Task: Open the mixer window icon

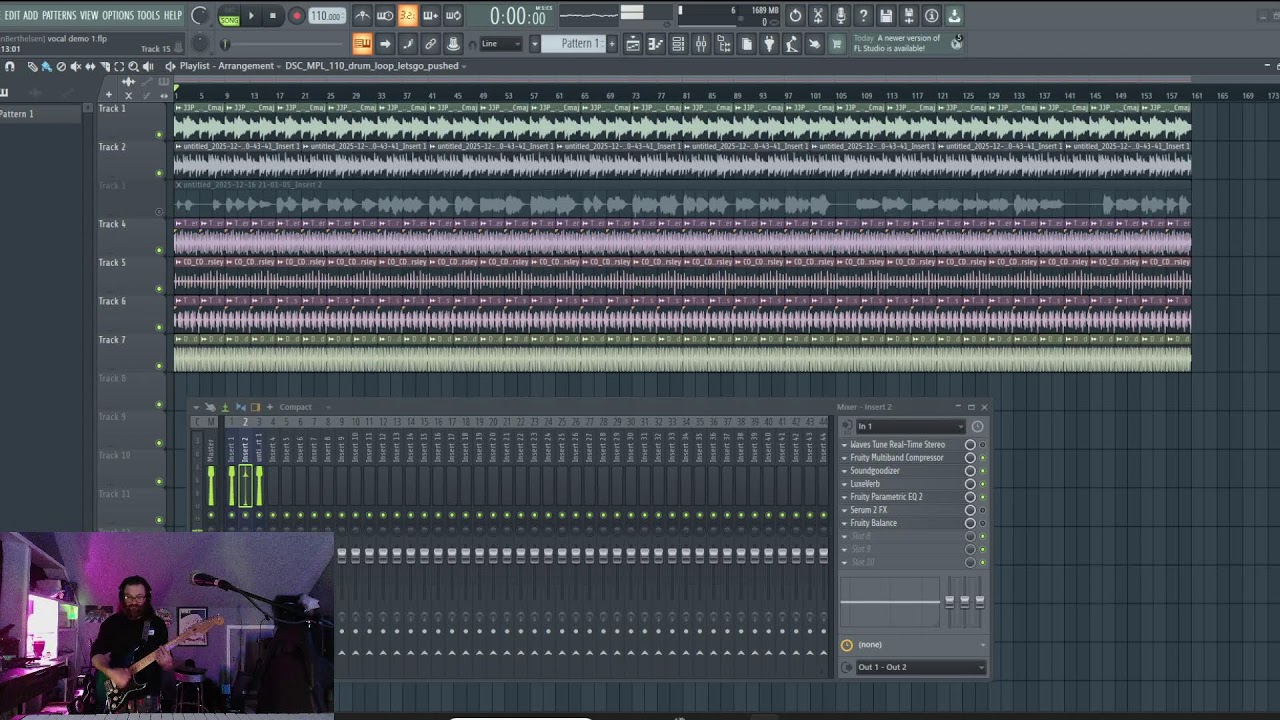Action: (x=701, y=43)
